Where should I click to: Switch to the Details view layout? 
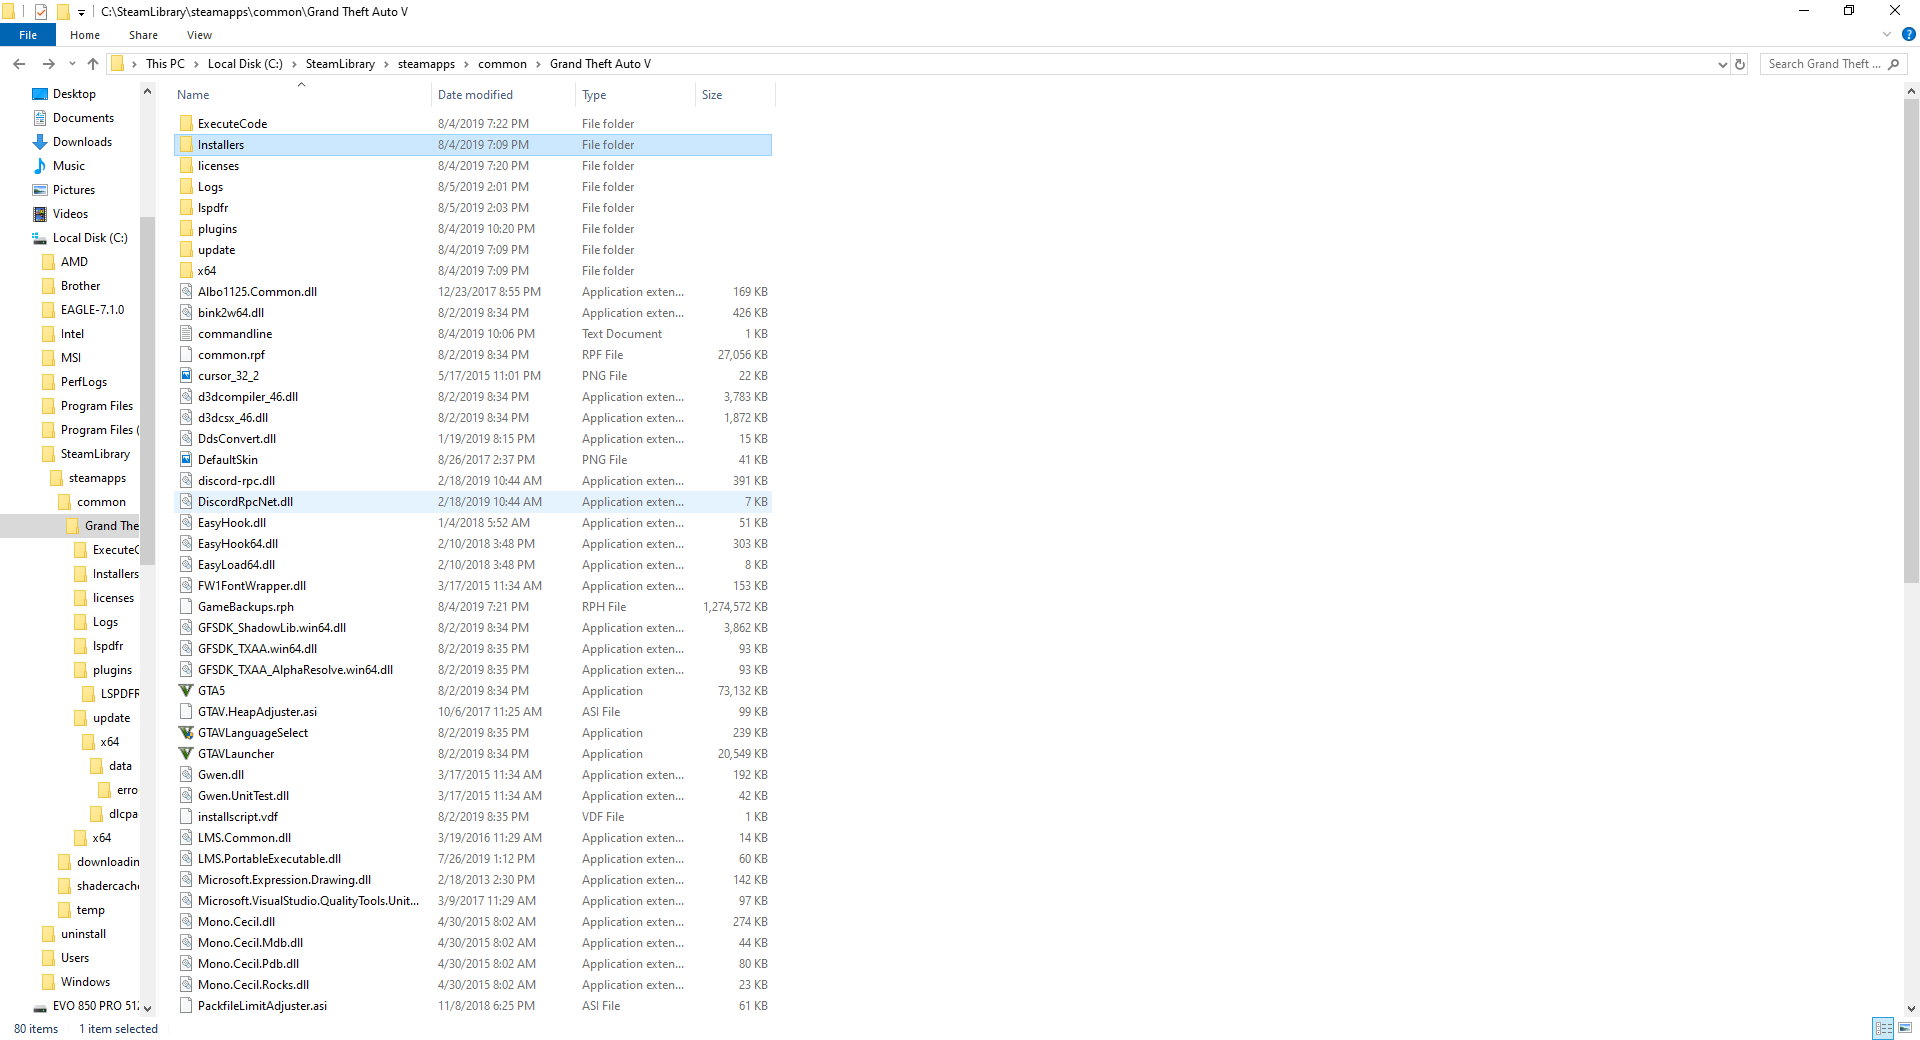pyautogui.click(x=1884, y=1028)
